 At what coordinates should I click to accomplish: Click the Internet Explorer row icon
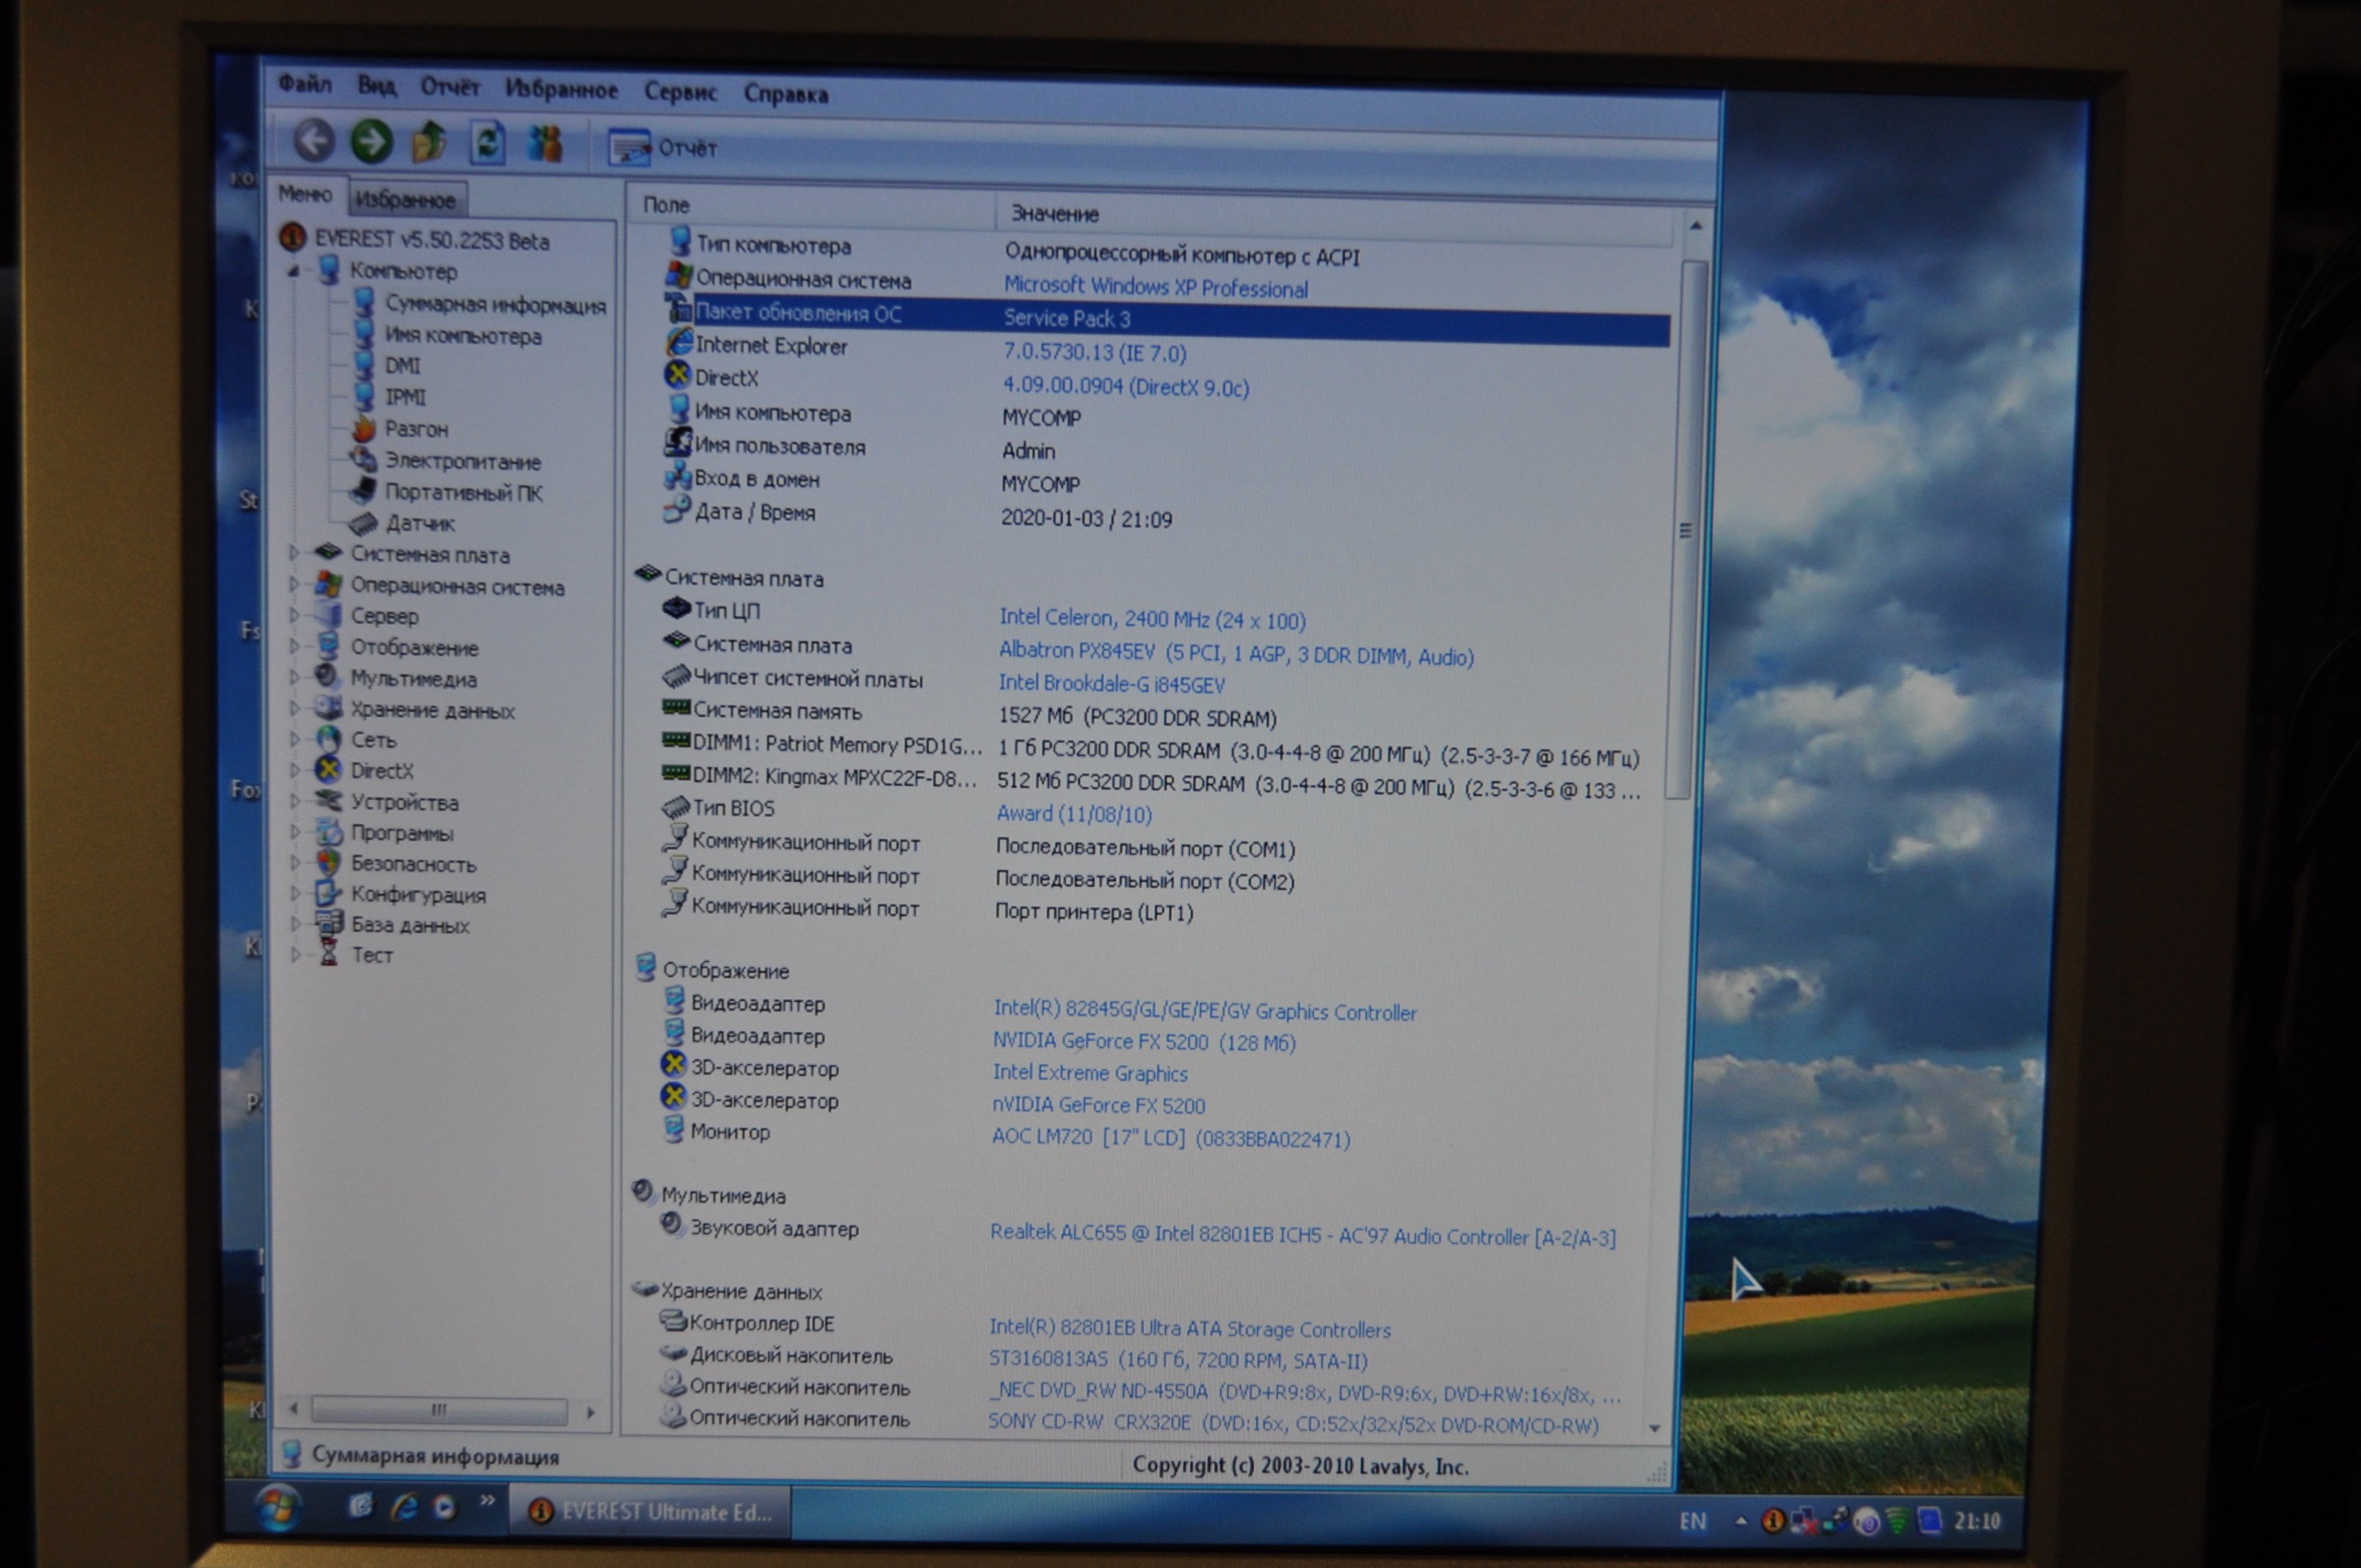click(x=678, y=343)
